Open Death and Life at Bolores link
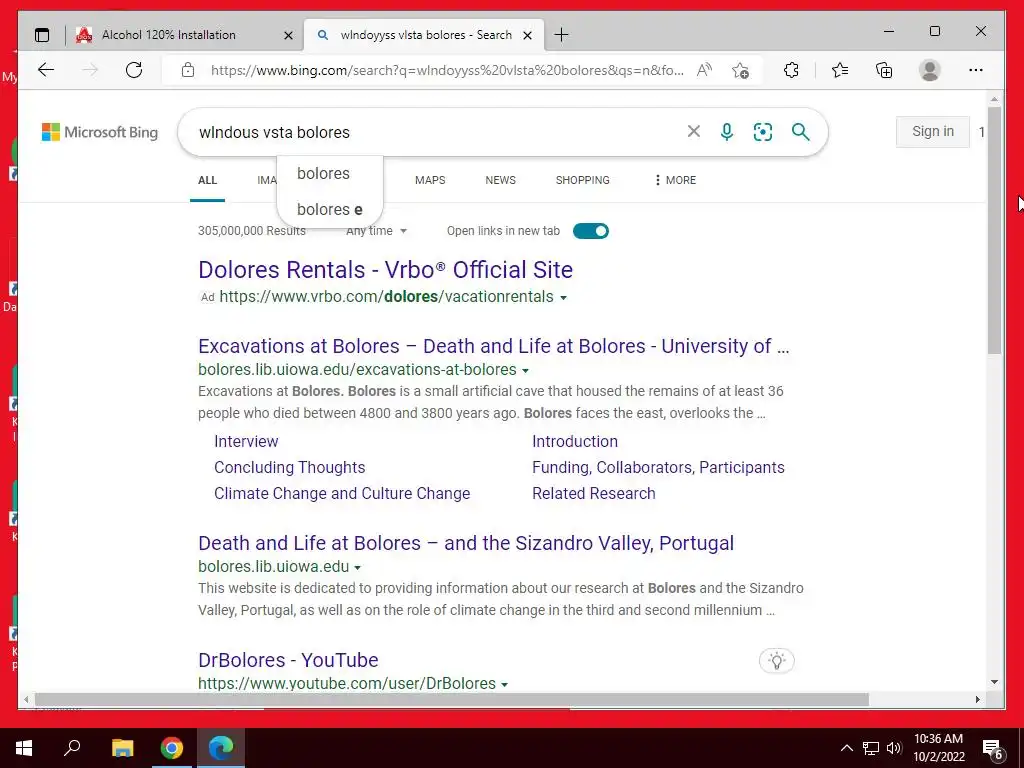This screenshot has height=768, width=1024. pos(466,543)
